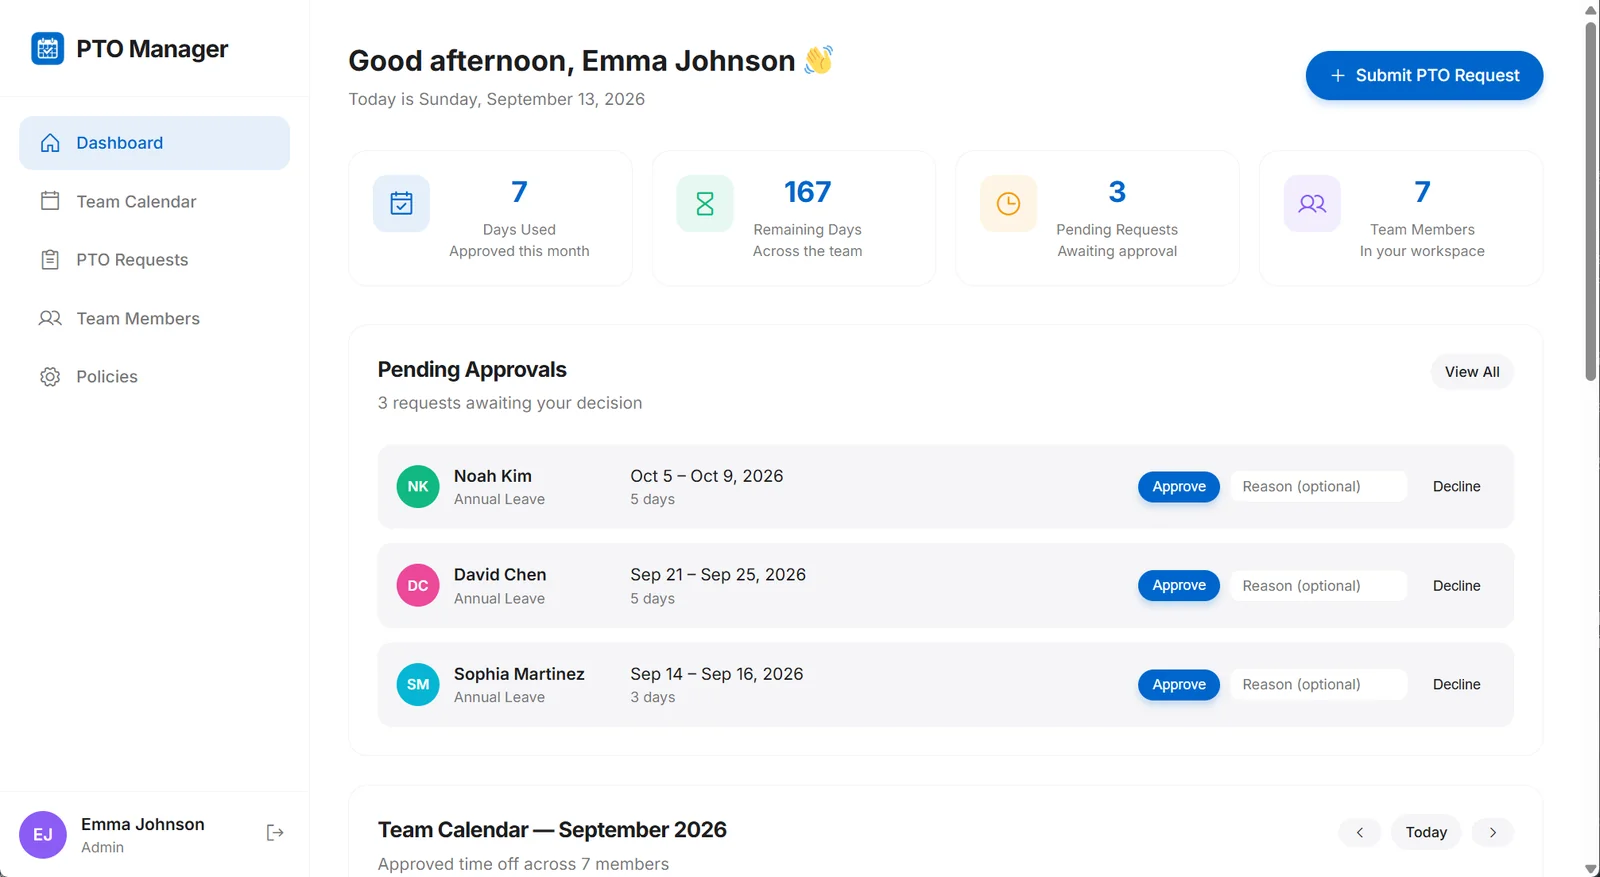Open the Dashboard page

155,143
